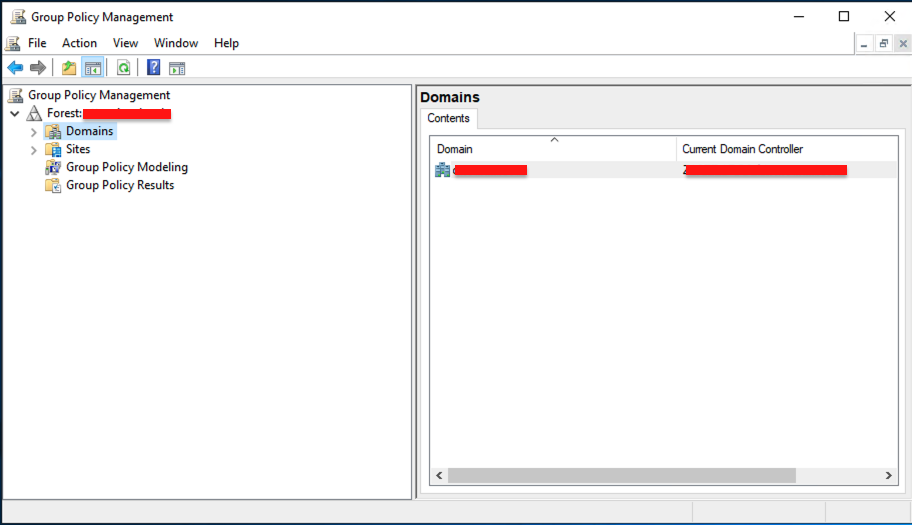This screenshot has height=525, width=912.
Task: Select Group Policy Modeling node
Action: click(126, 167)
